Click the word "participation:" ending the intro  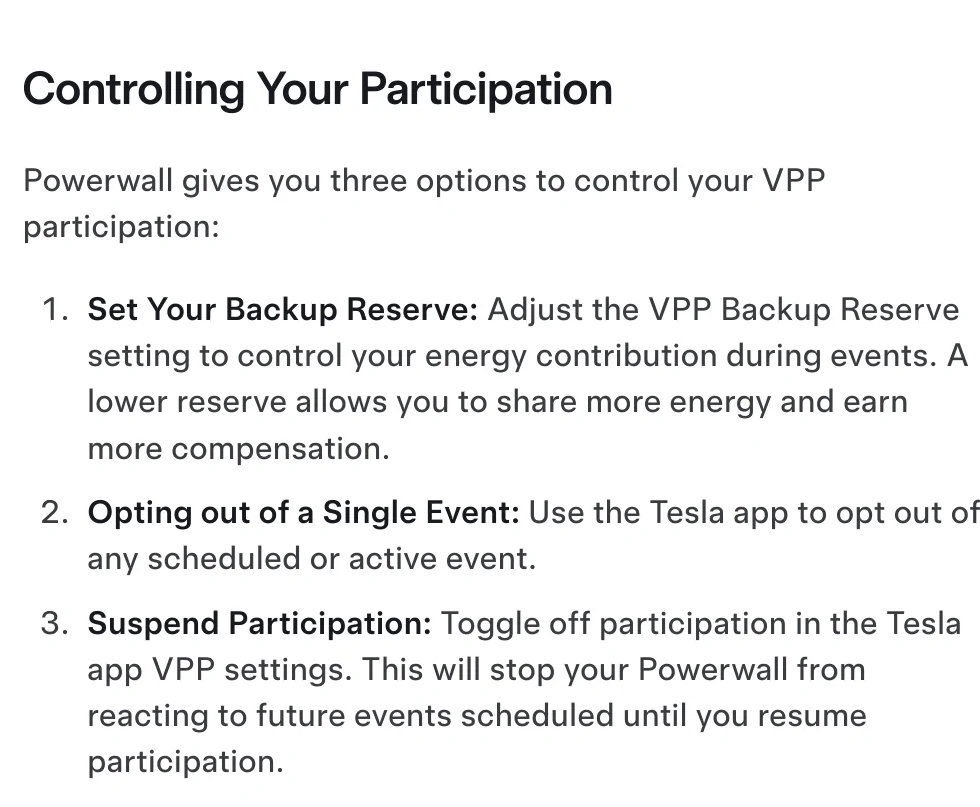[x=121, y=227]
